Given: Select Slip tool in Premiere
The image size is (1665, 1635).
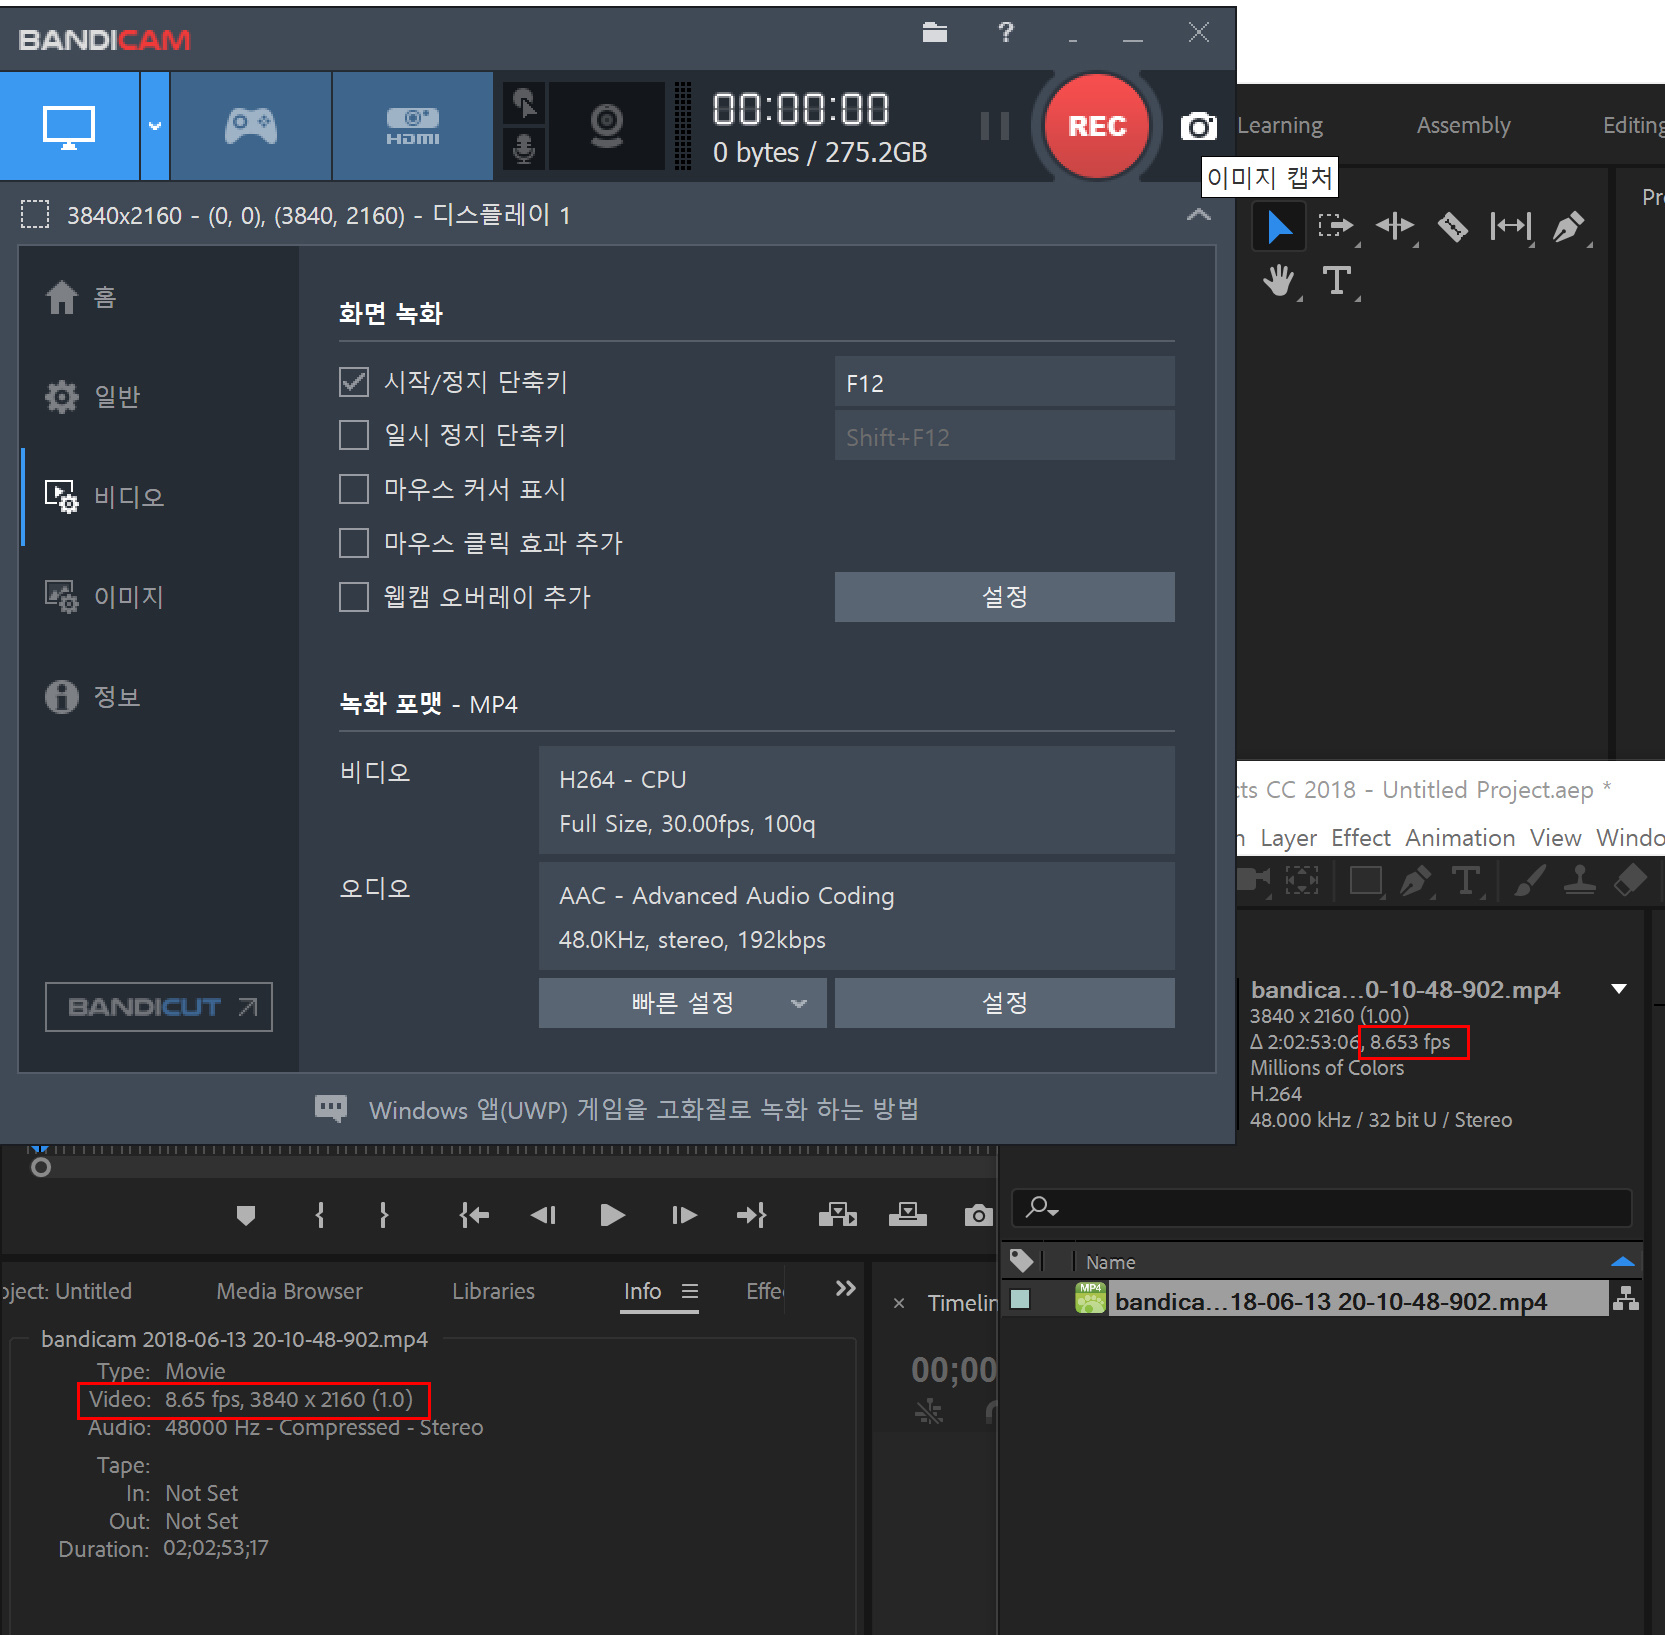Looking at the screenshot, I should tap(1511, 227).
